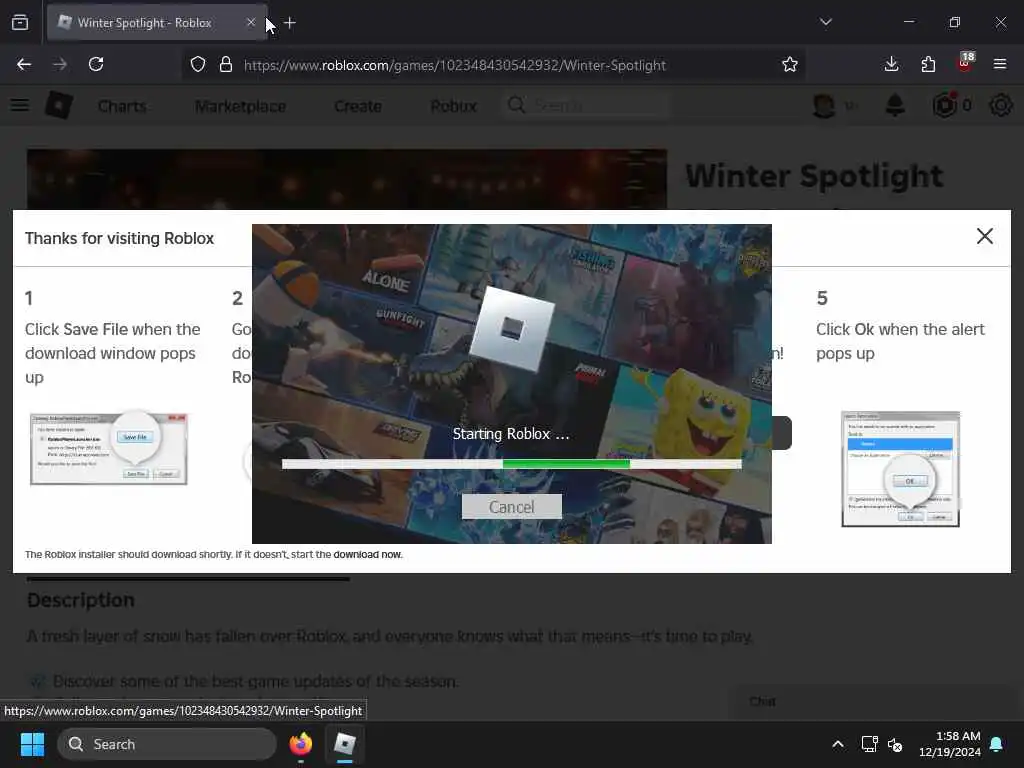Click the Winter Spotlight game title
Screen dimensions: 1024x768
pyautogui.click(x=814, y=176)
